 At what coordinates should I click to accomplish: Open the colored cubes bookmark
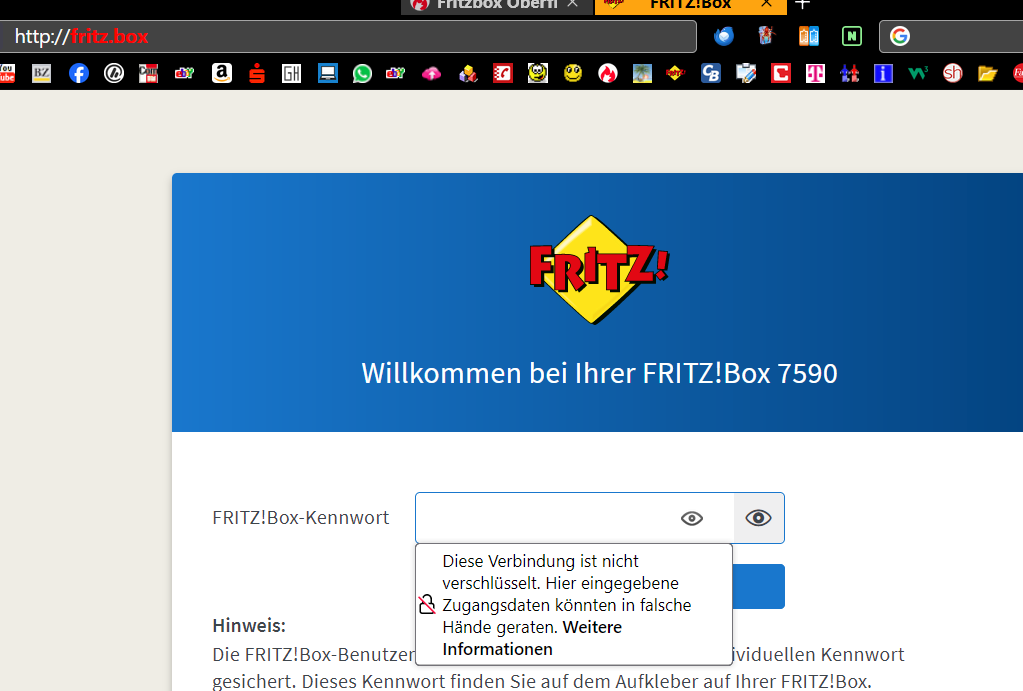(468, 73)
